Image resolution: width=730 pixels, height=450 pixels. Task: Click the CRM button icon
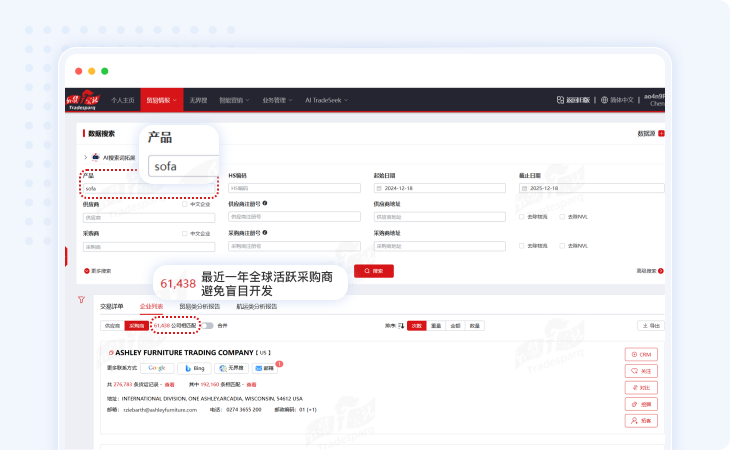click(641, 354)
